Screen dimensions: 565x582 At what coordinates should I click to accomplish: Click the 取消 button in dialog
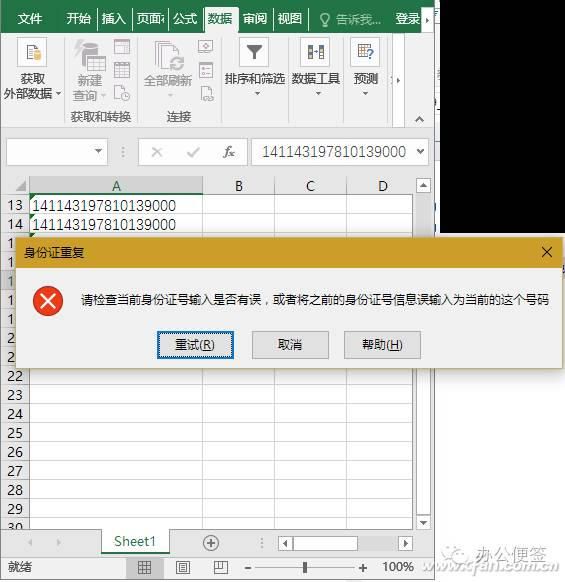coord(290,345)
